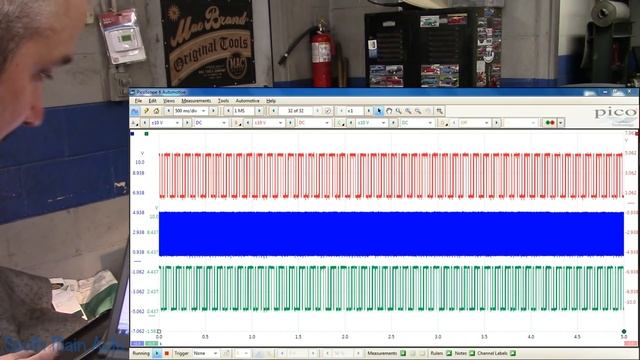
Task: Toggle Rulers legend green icon
Action: (449, 353)
